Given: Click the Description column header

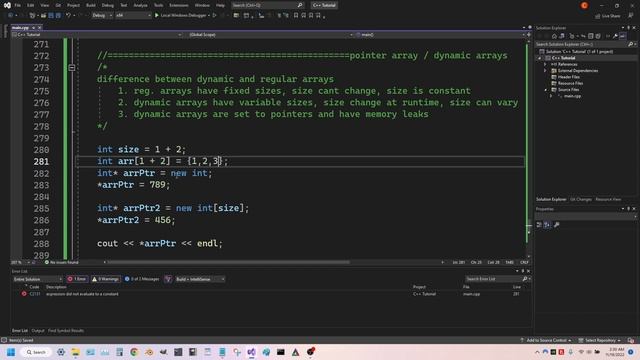Looking at the screenshot, I should (x=56, y=287).
